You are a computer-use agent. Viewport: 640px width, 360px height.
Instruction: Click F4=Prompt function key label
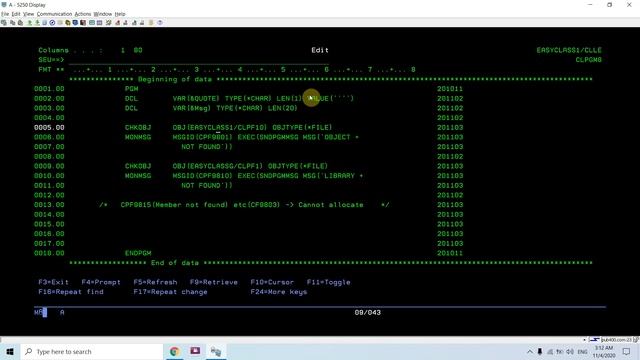coord(101,282)
